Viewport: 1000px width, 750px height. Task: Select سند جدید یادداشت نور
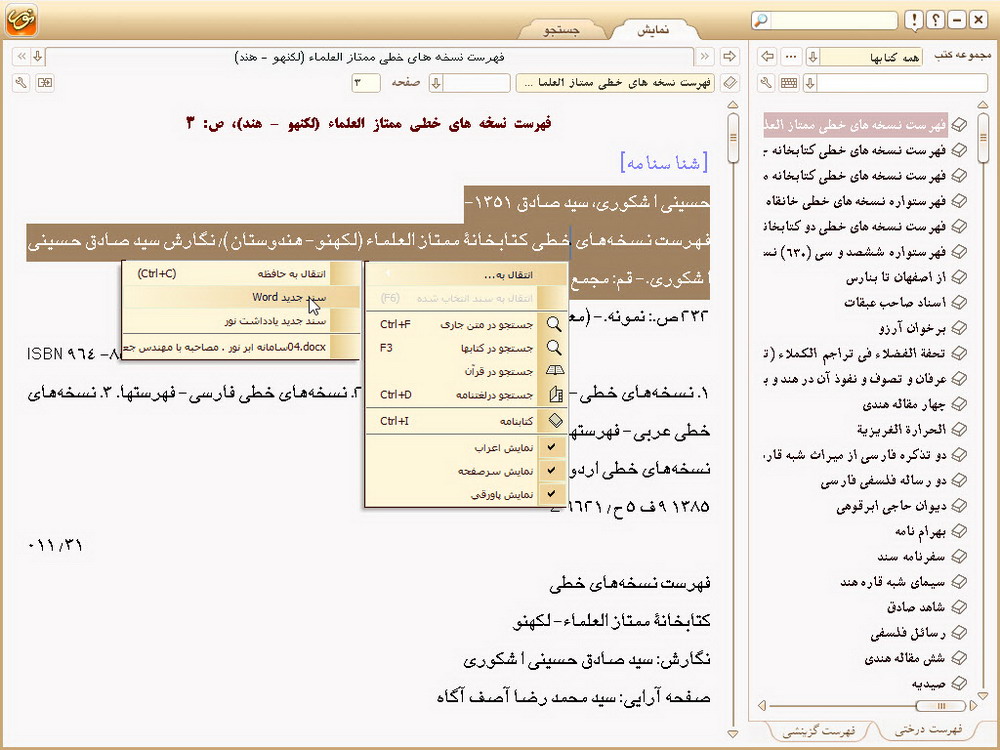click(x=241, y=321)
